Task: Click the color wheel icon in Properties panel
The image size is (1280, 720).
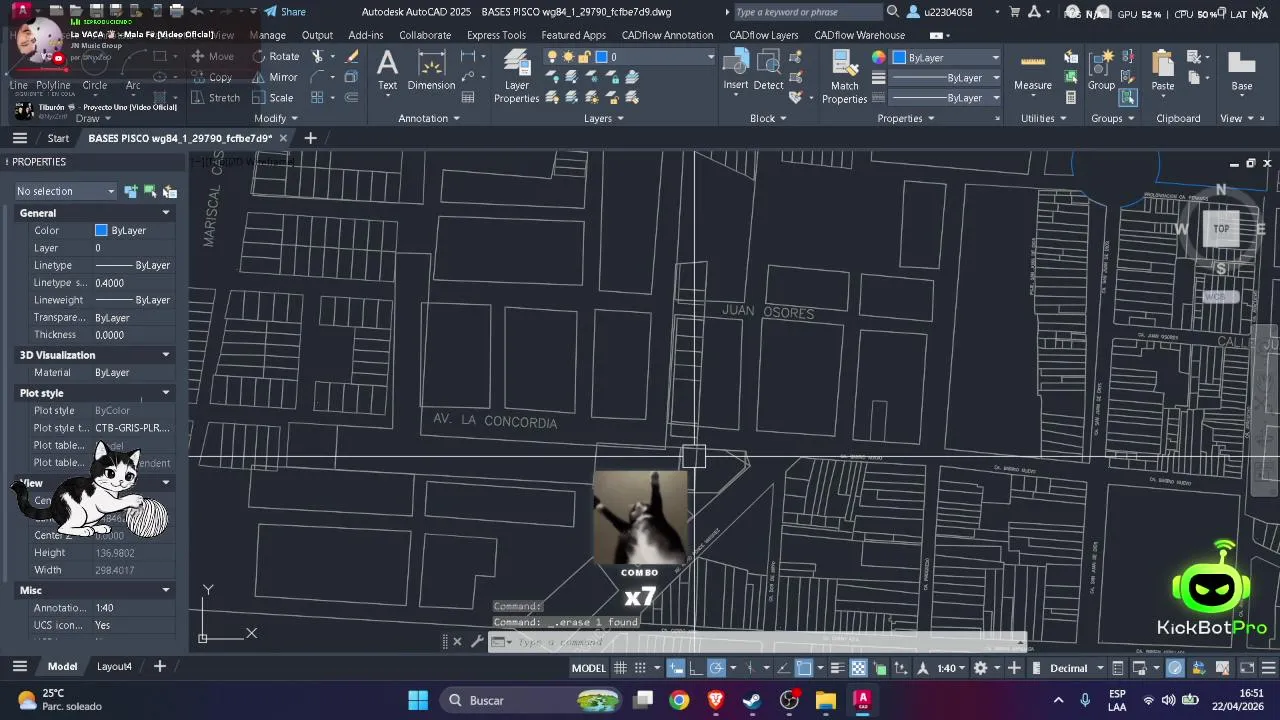Action: point(878,57)
